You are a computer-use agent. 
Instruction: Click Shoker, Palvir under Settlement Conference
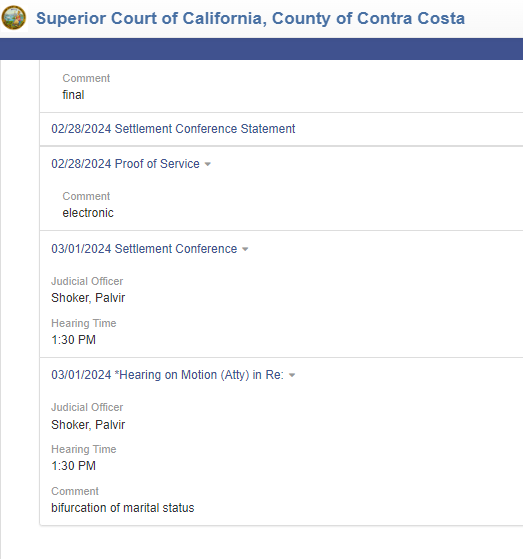[88, 298]
